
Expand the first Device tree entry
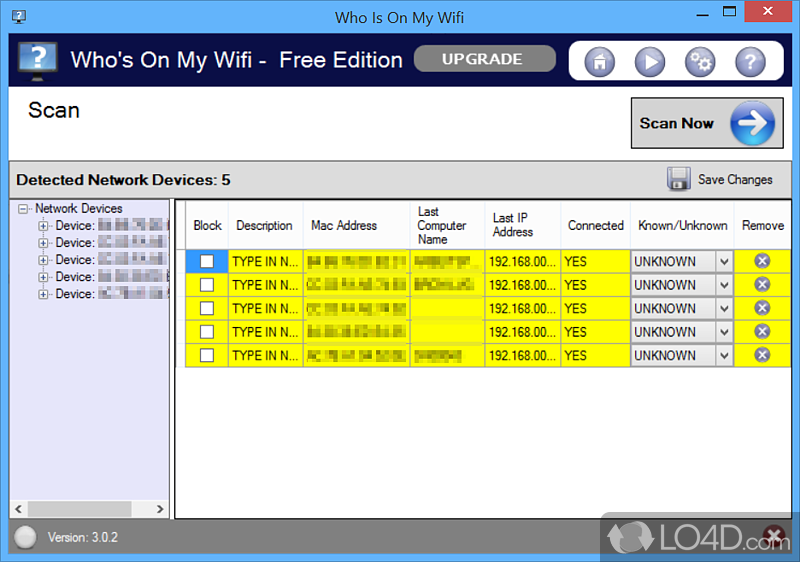43,225
